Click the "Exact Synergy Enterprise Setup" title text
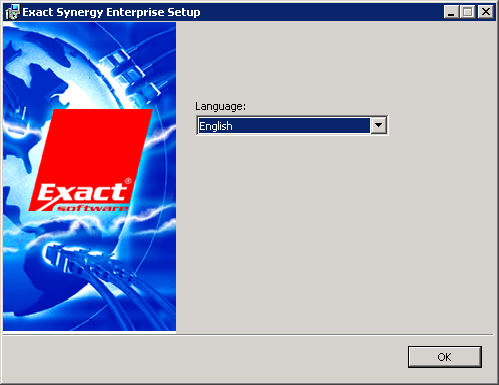The width and height of the screenshot is (499, 385). point(111,12)
